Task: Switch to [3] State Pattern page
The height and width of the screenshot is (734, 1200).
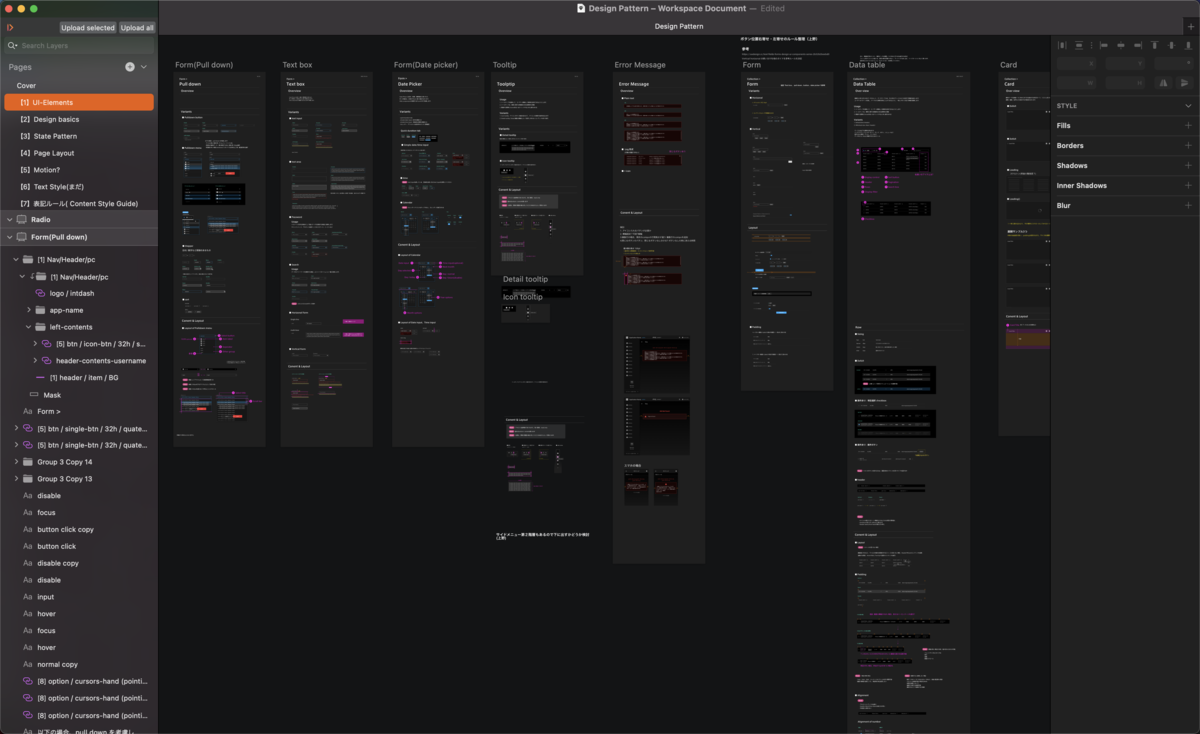Action: point(49,136)
